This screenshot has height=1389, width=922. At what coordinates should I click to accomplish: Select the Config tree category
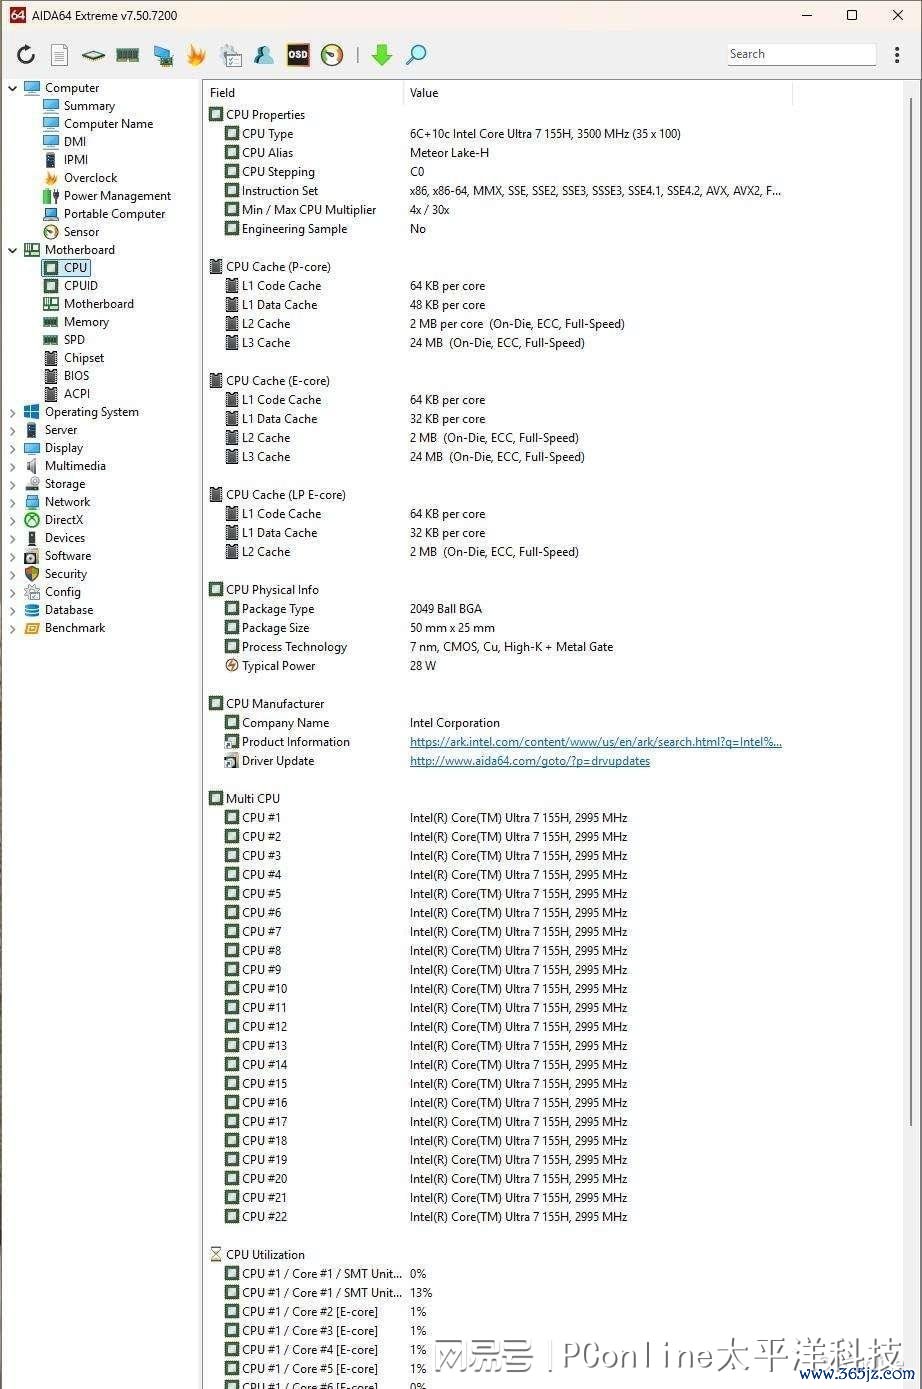click(x=63, y=592)
